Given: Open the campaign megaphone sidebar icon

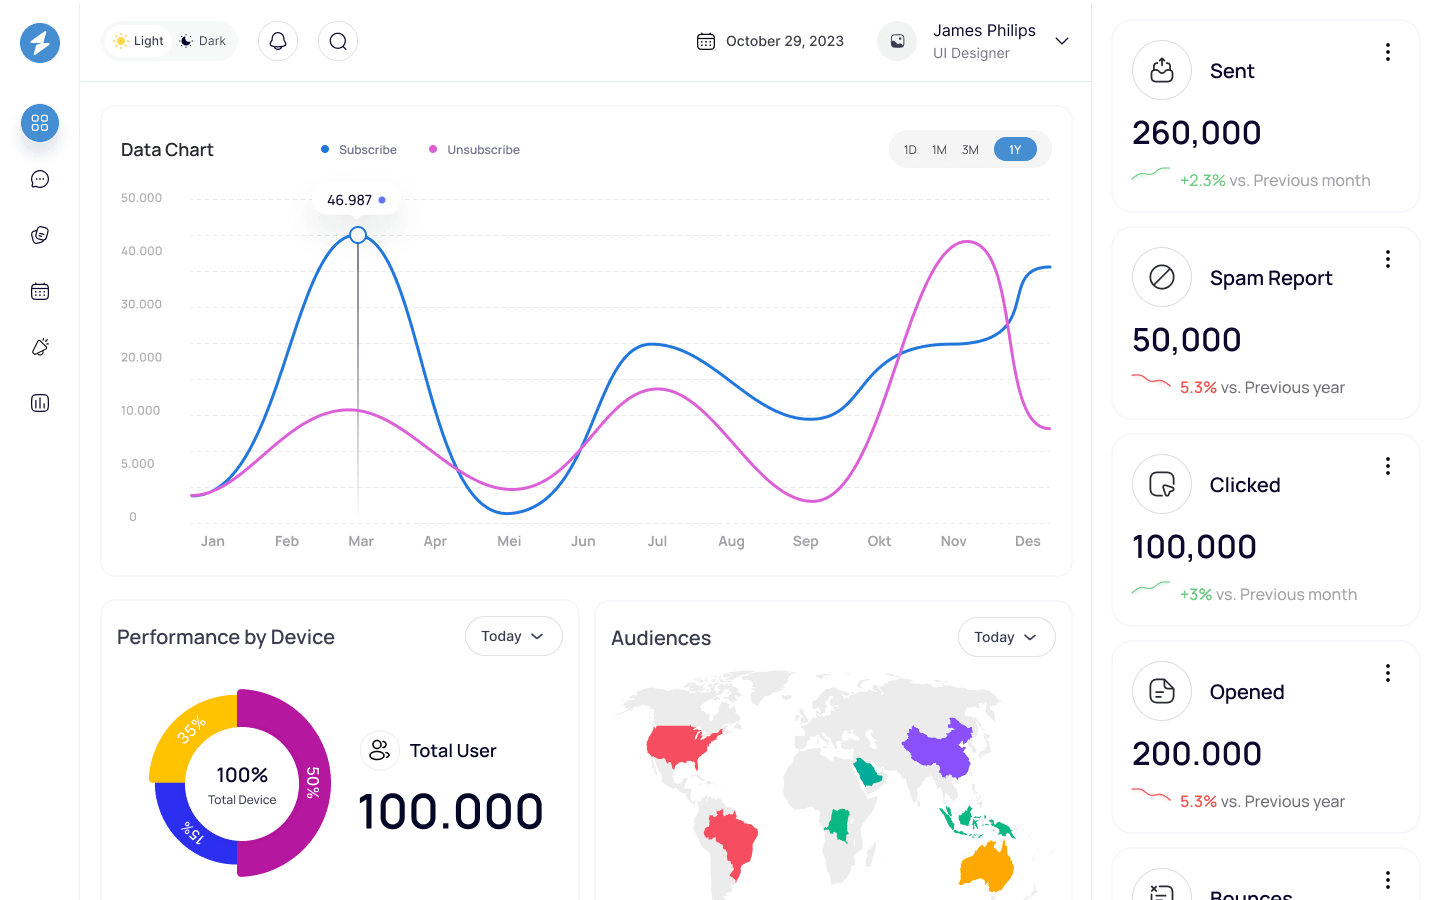Looking at the screenshot, I should coord(40,347).
